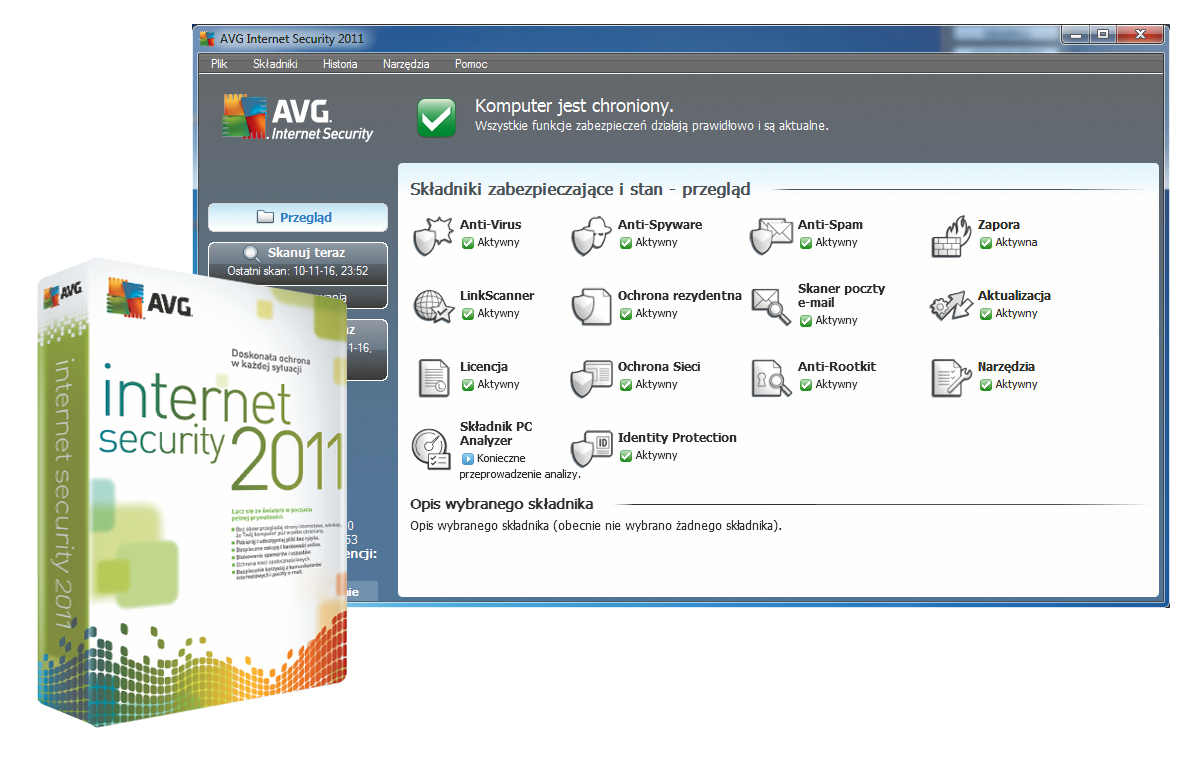
Task: Open the Zapora firewall icon
Action: click(950, 235)
